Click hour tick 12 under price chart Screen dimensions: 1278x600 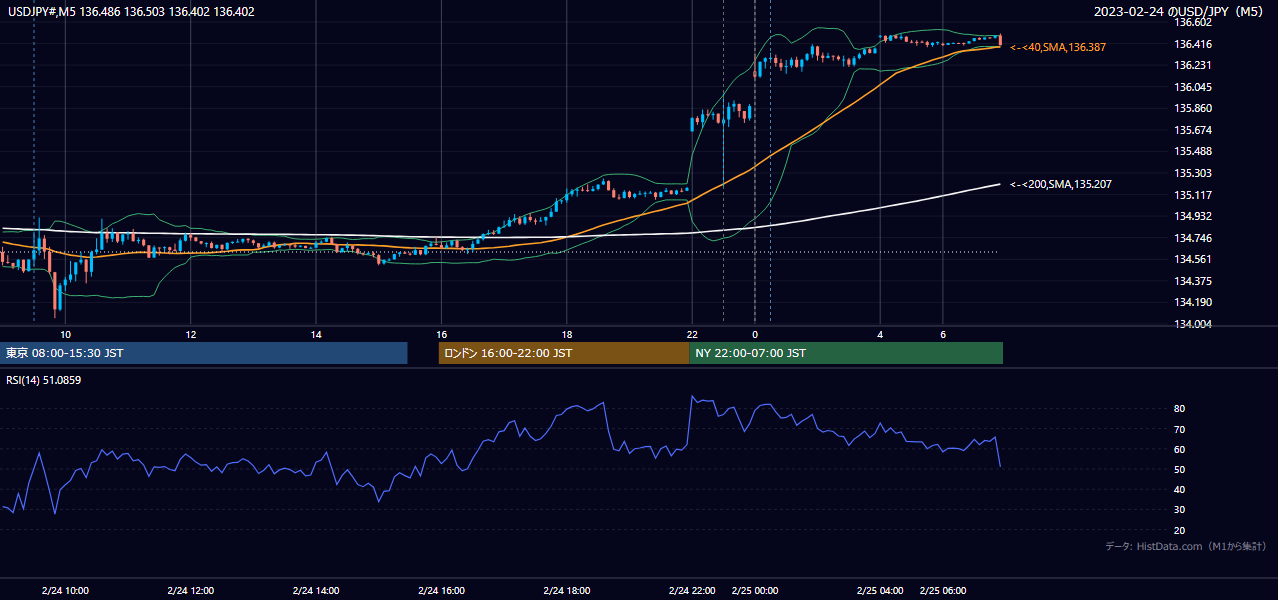coord(190,334)
